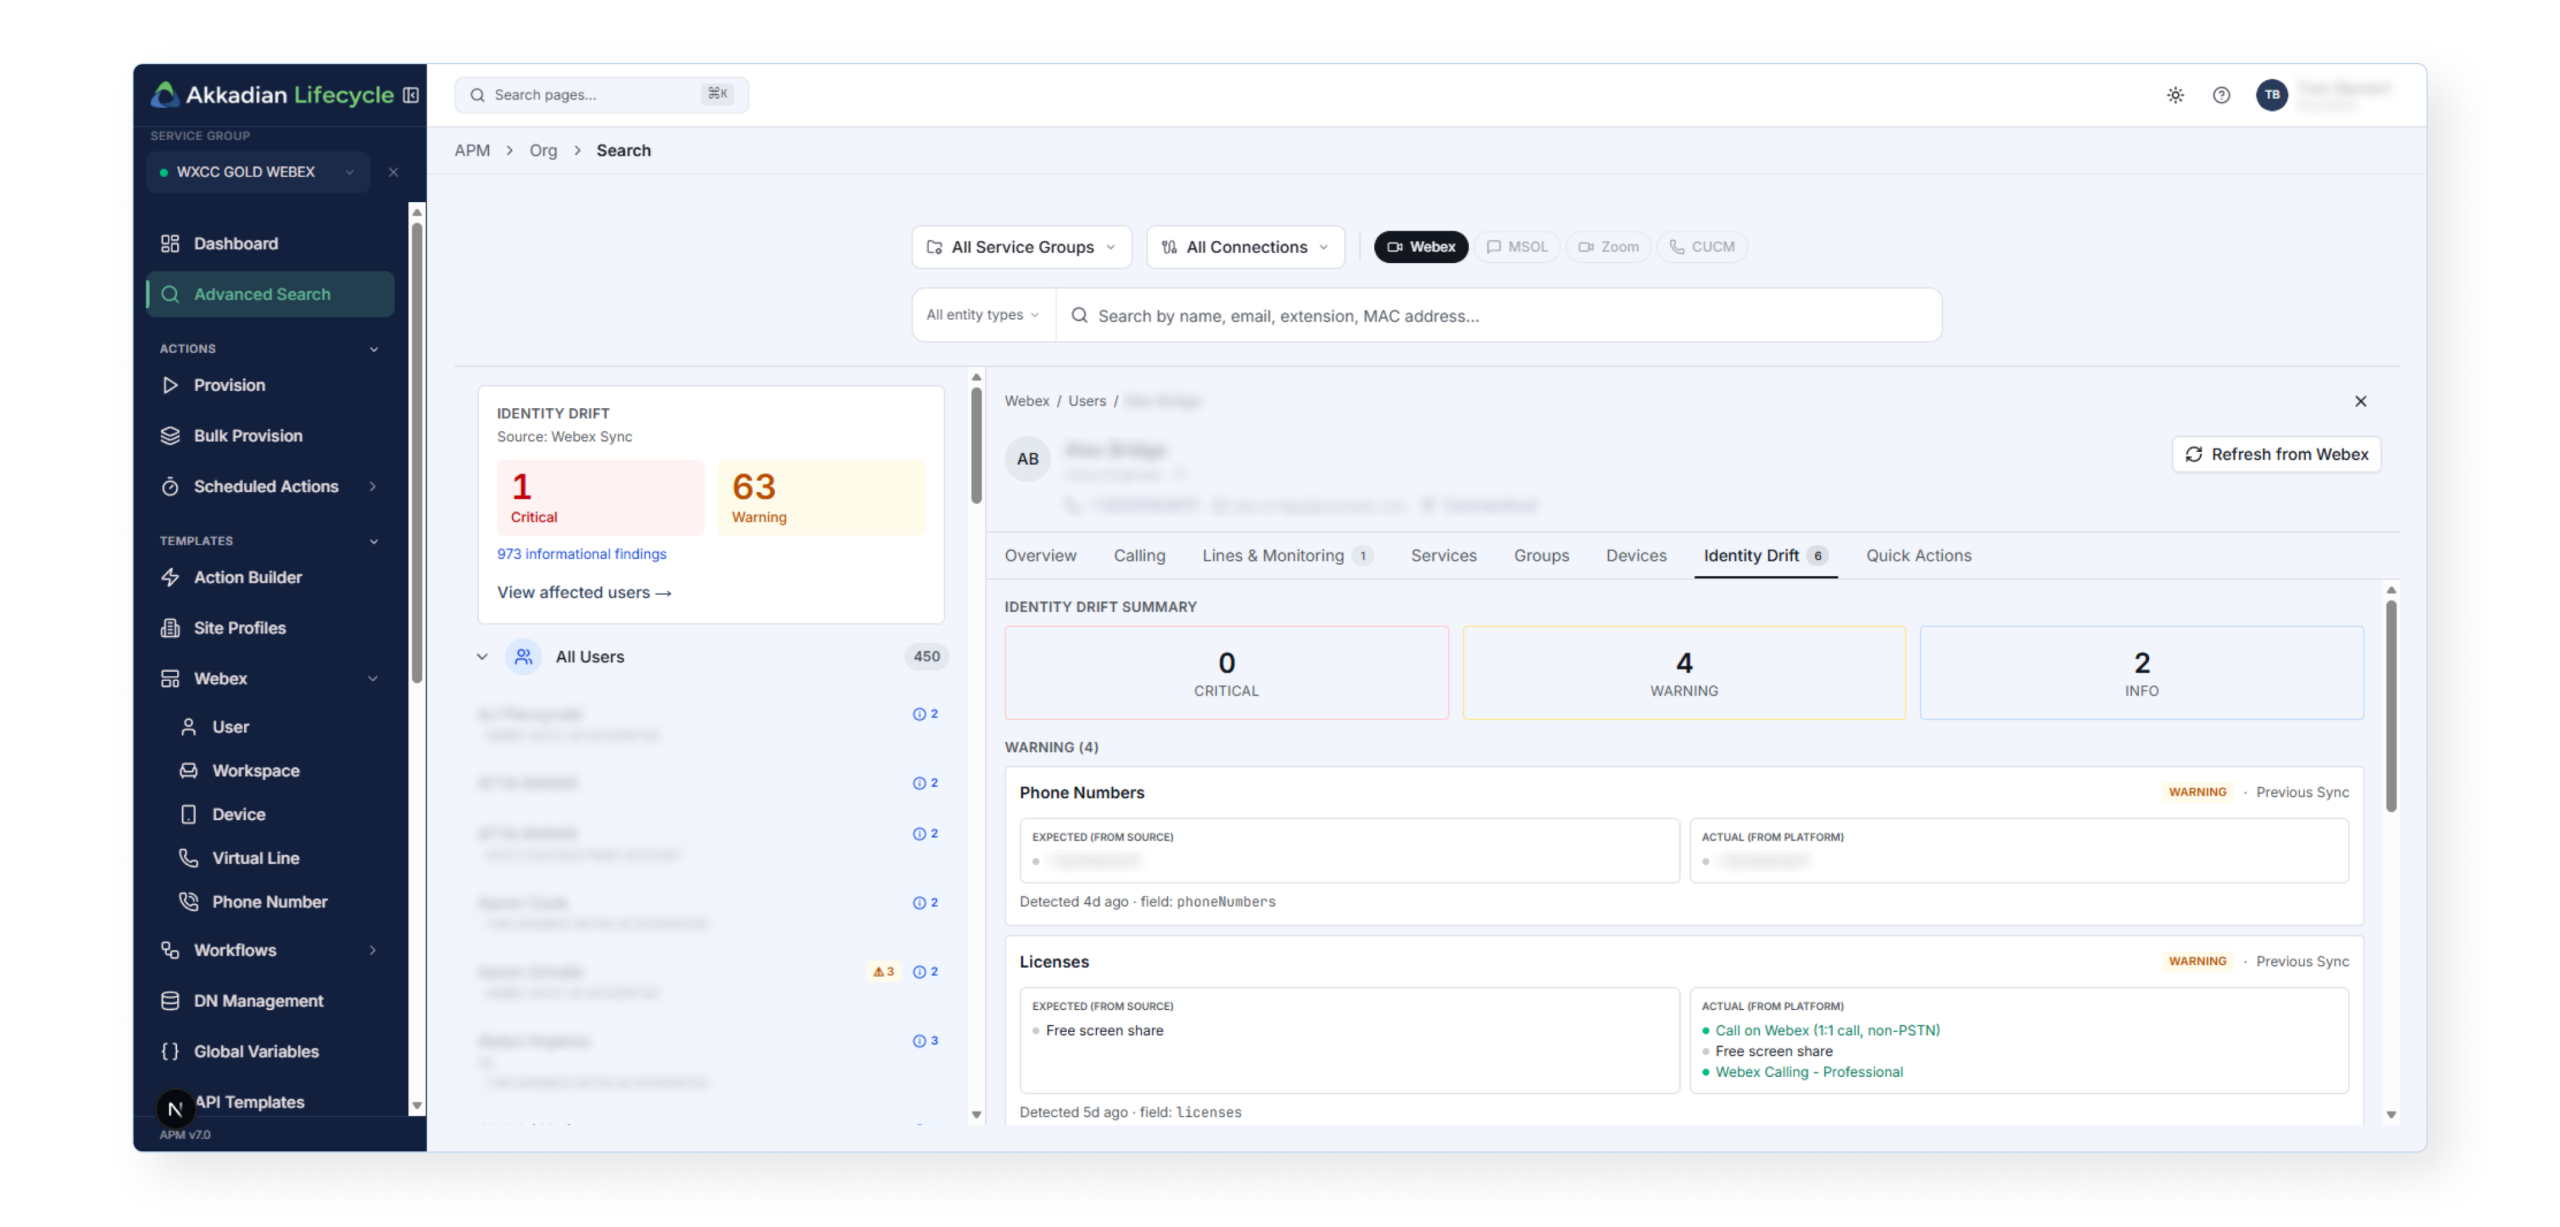Click the N avatar badge at sidebar bottom

click(x=175, y=1108)
